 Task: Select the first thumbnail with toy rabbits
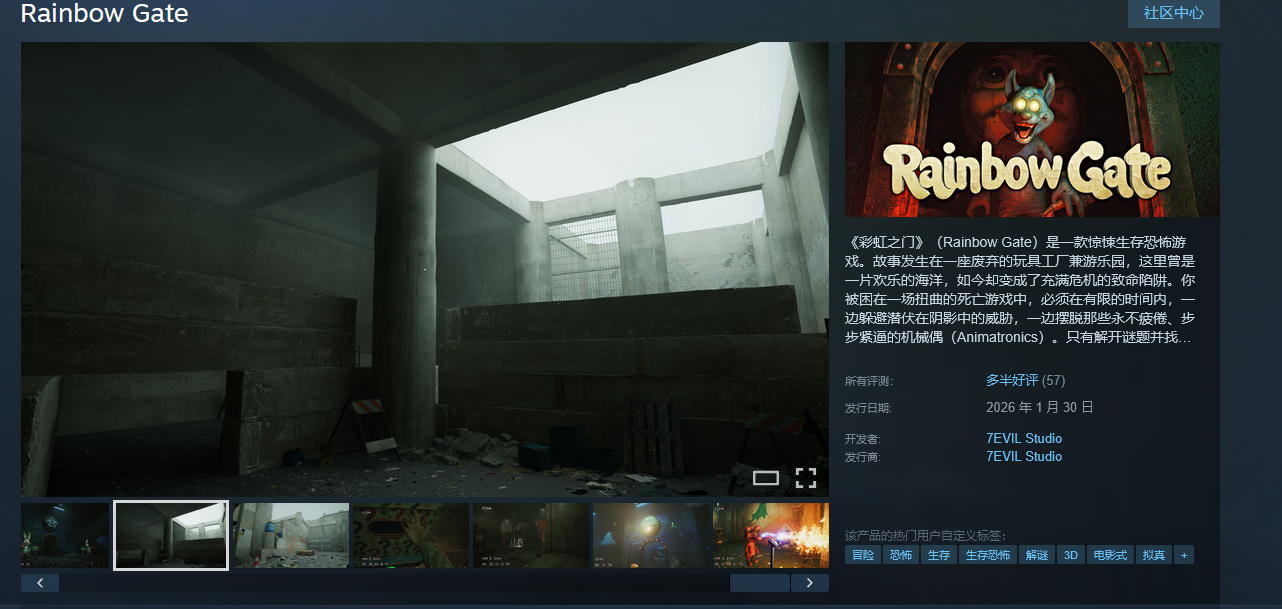point(65,535)
